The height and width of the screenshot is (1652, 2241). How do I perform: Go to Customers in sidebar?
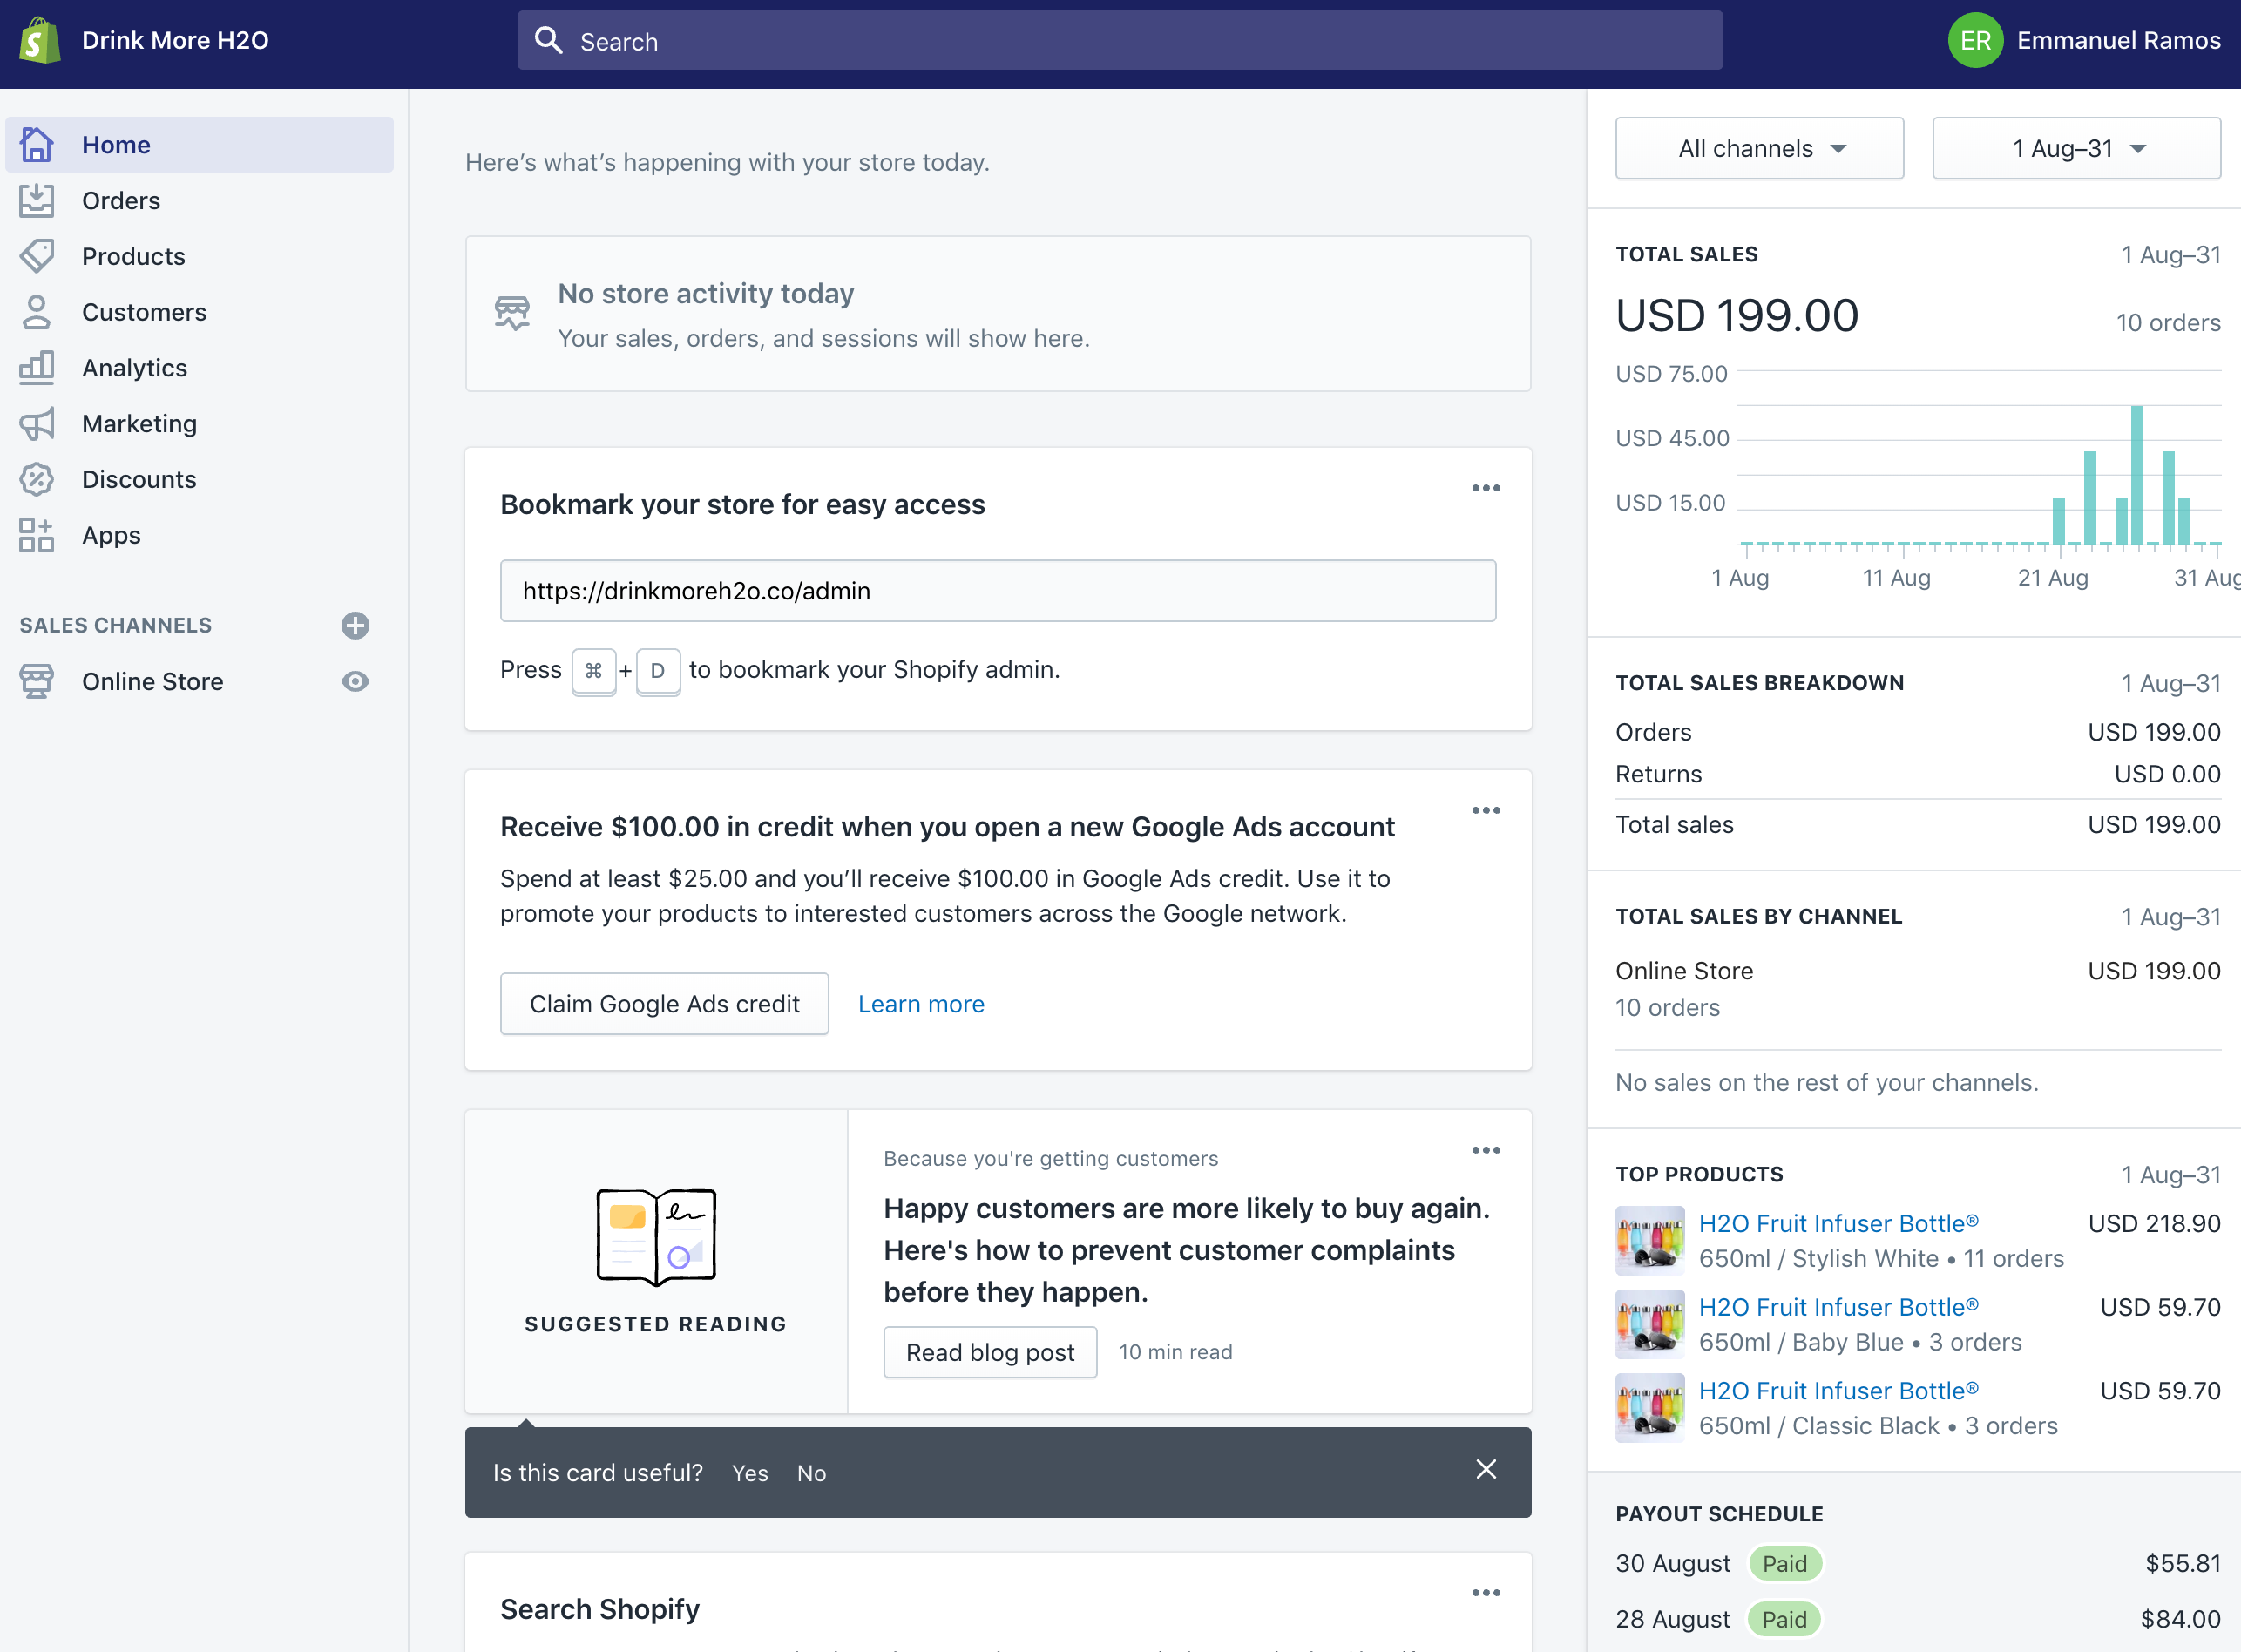point(144,312)
